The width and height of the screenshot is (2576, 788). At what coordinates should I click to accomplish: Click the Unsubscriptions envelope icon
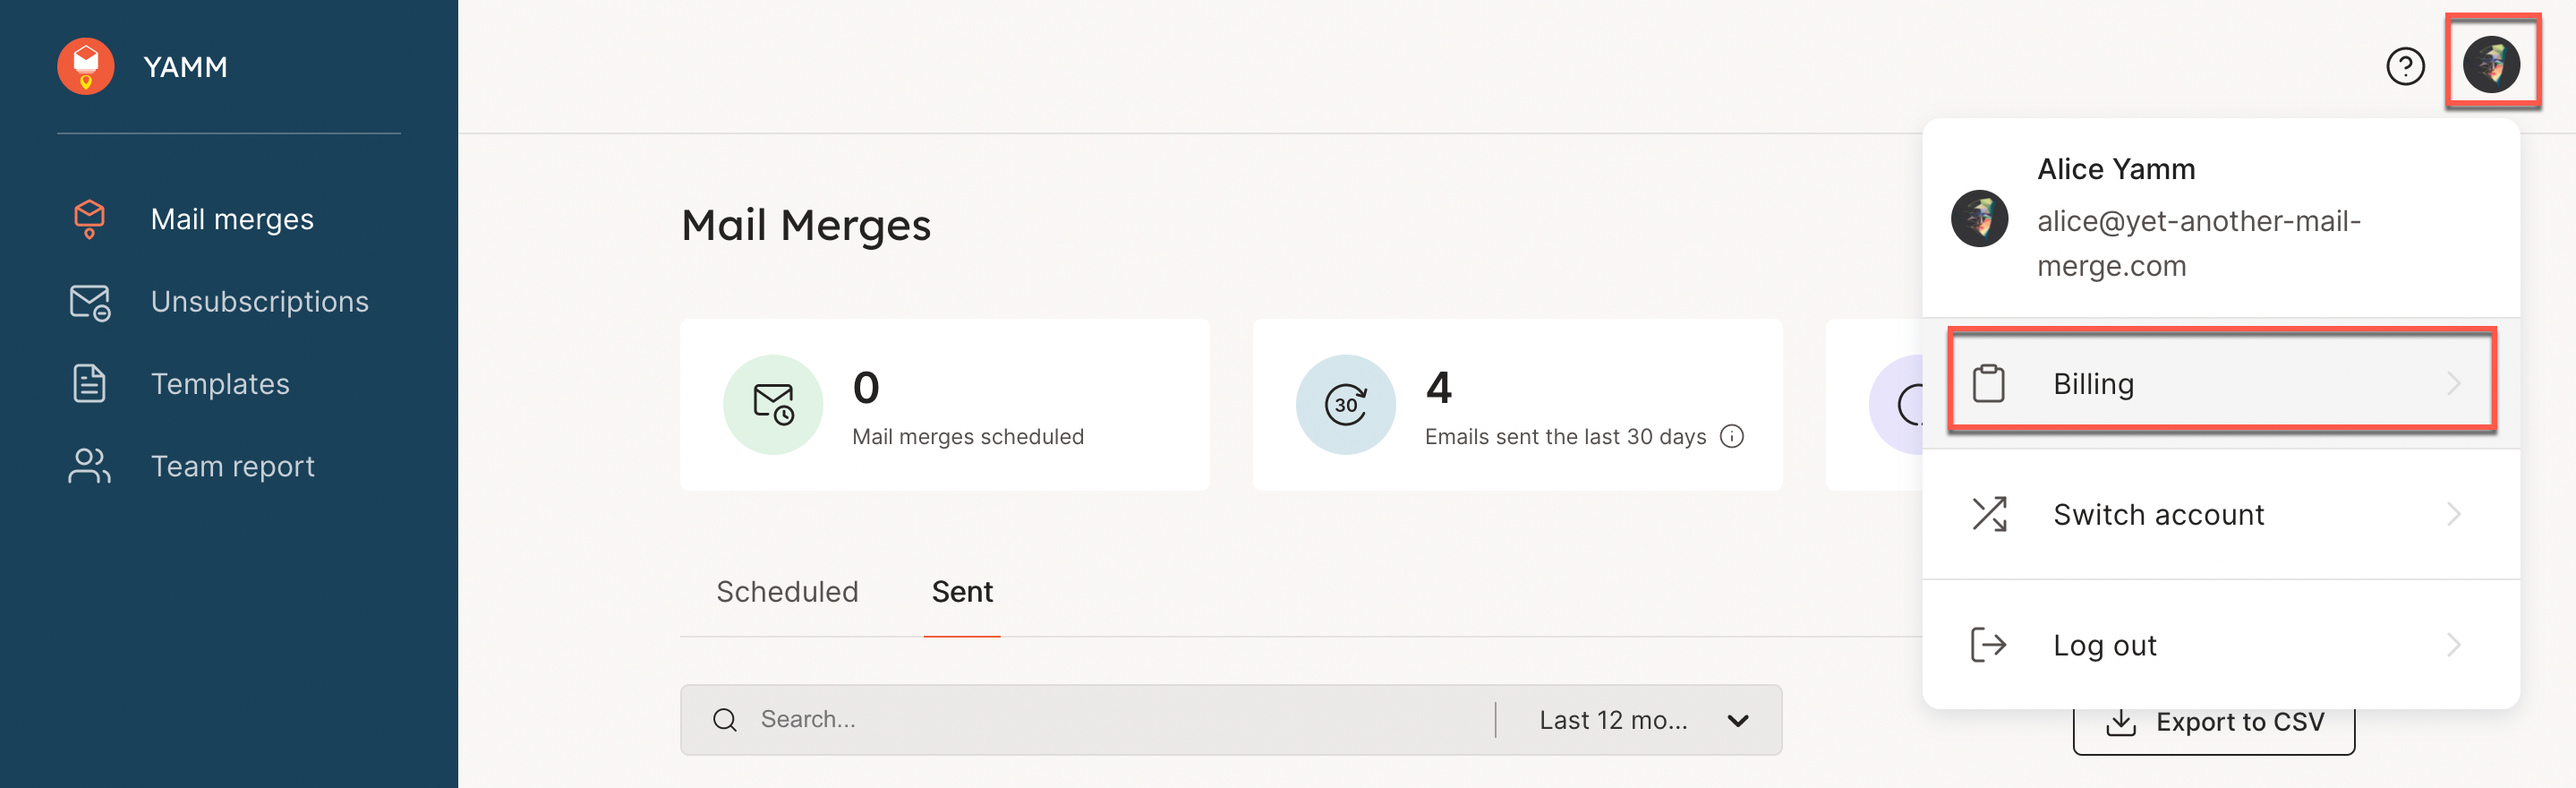pos(89,301)
